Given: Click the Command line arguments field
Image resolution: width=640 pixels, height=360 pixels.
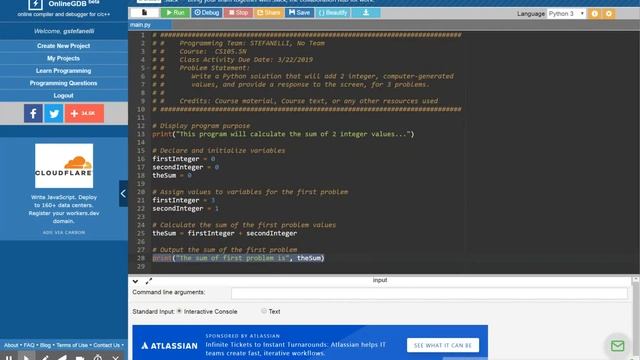Looking at the screenshot, I should coord(429,293).
